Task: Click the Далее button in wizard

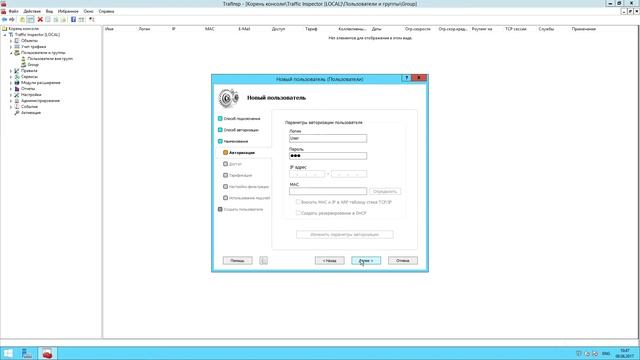Action: [x=366, y=260]
